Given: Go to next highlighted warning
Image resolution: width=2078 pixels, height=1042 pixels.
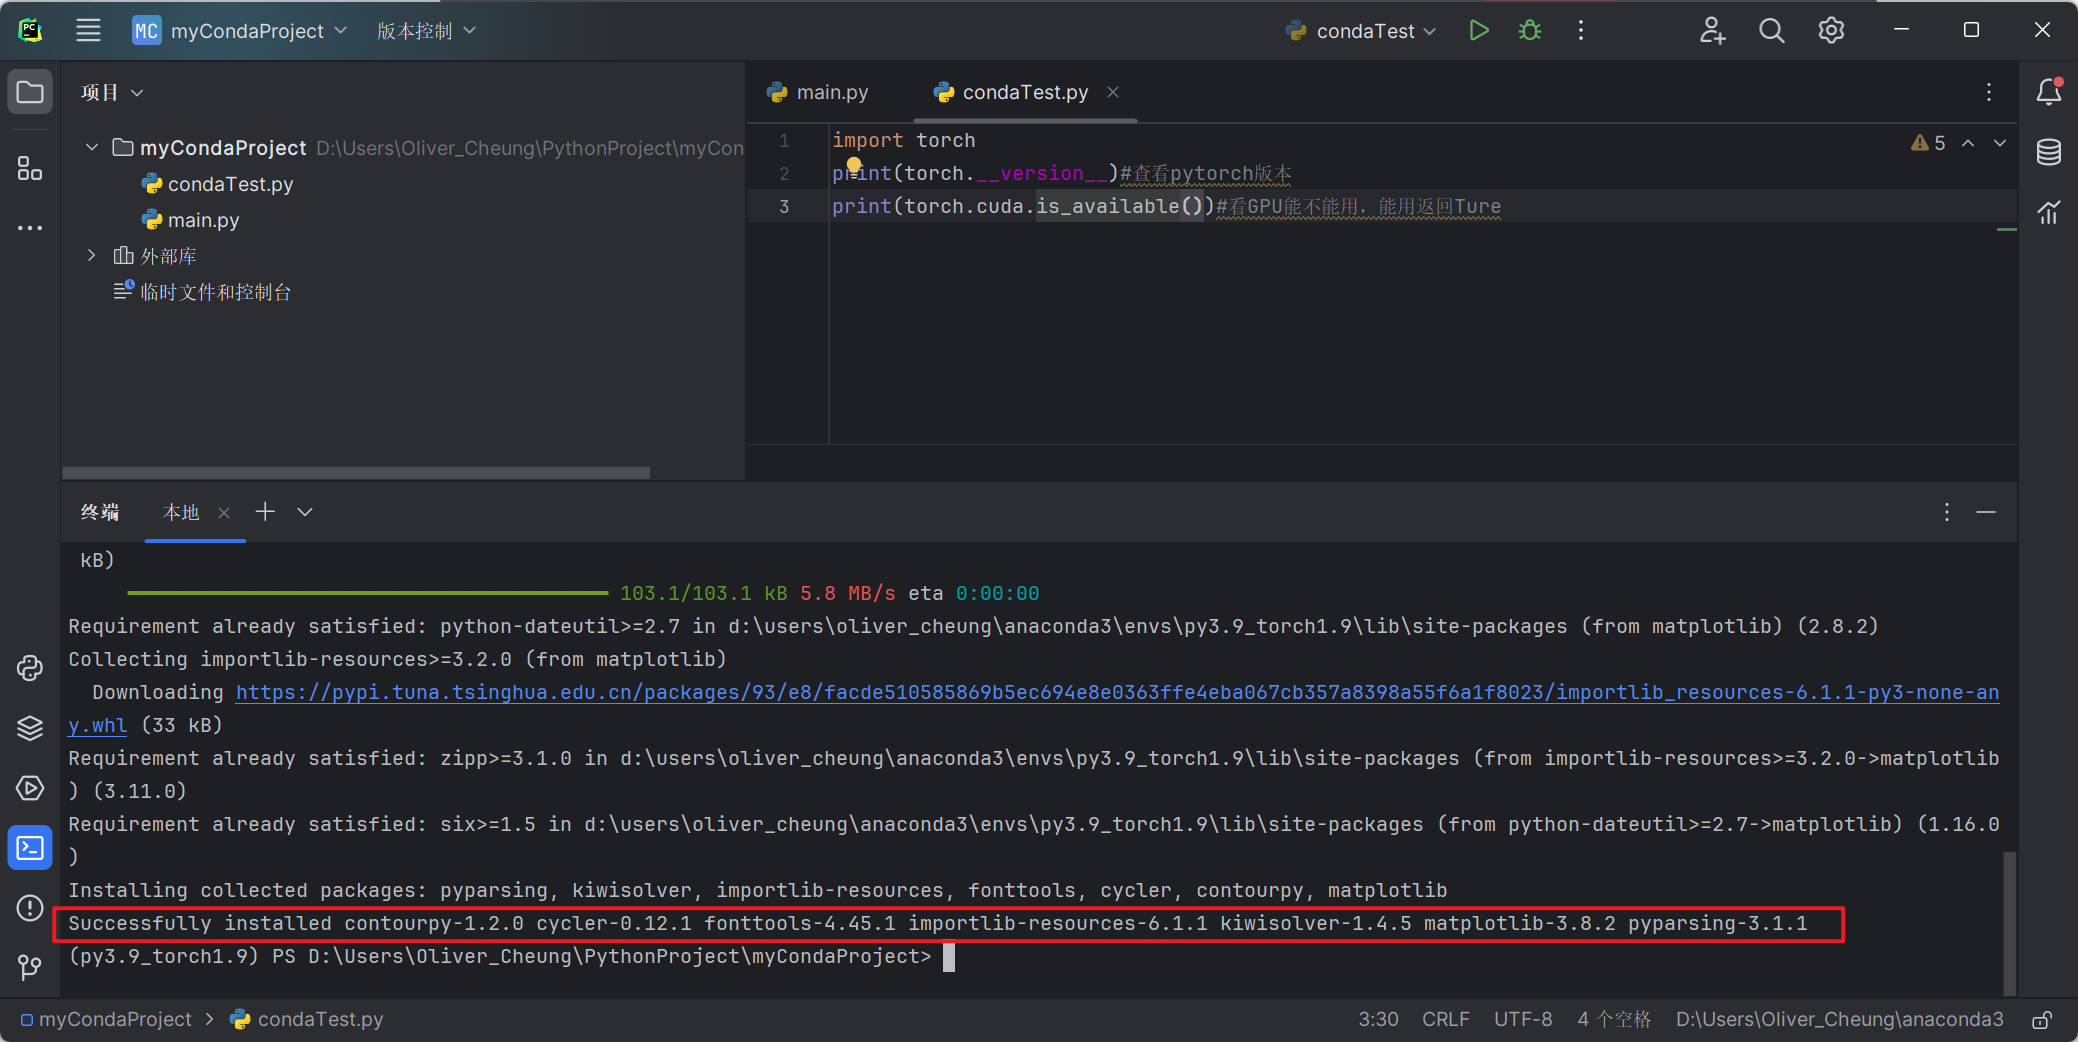Looking at the screenshot, I should tap(2000, 143).
